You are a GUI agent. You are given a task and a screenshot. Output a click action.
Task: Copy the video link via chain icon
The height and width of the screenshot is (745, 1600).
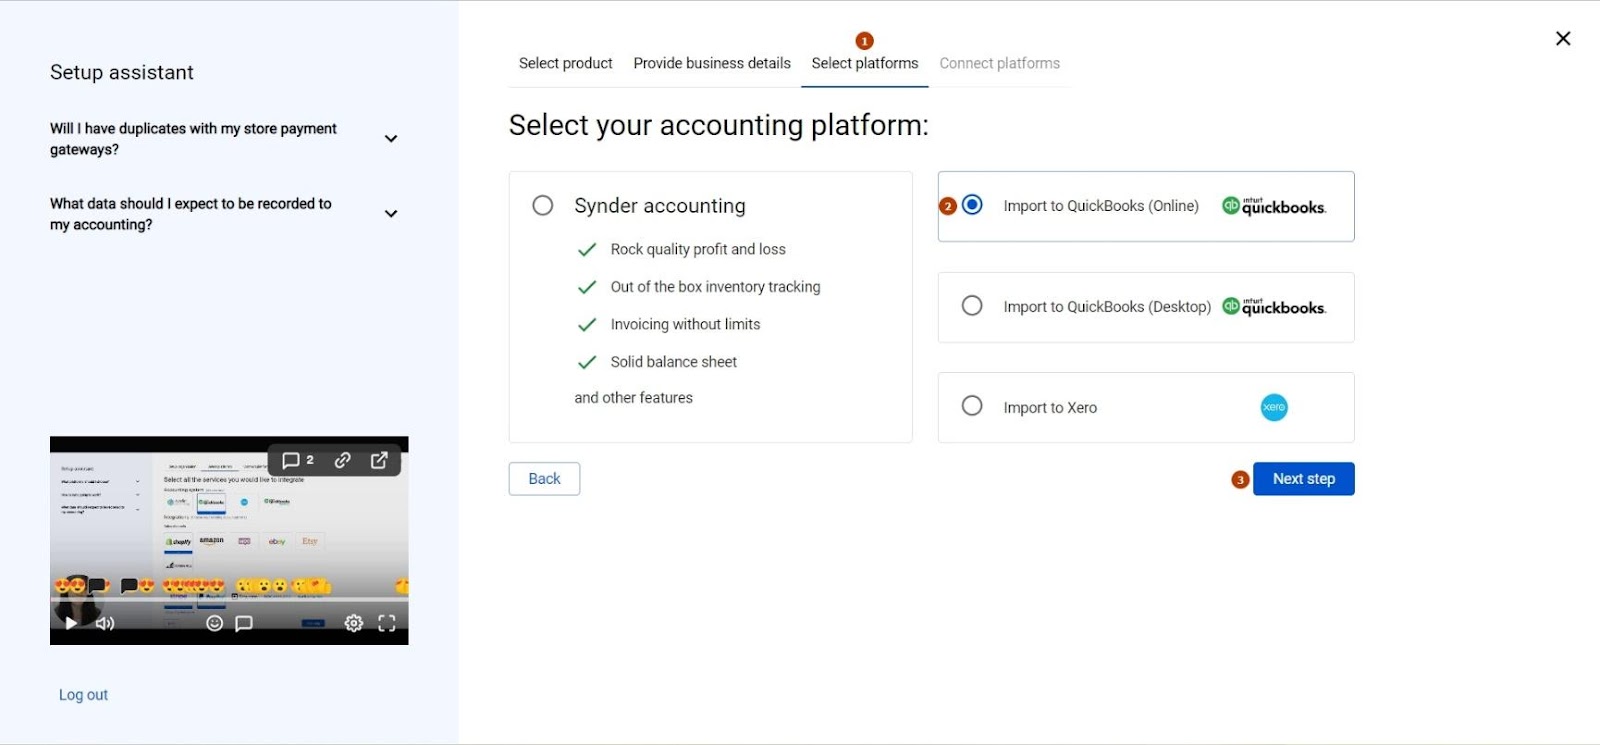tap(342, 460)
